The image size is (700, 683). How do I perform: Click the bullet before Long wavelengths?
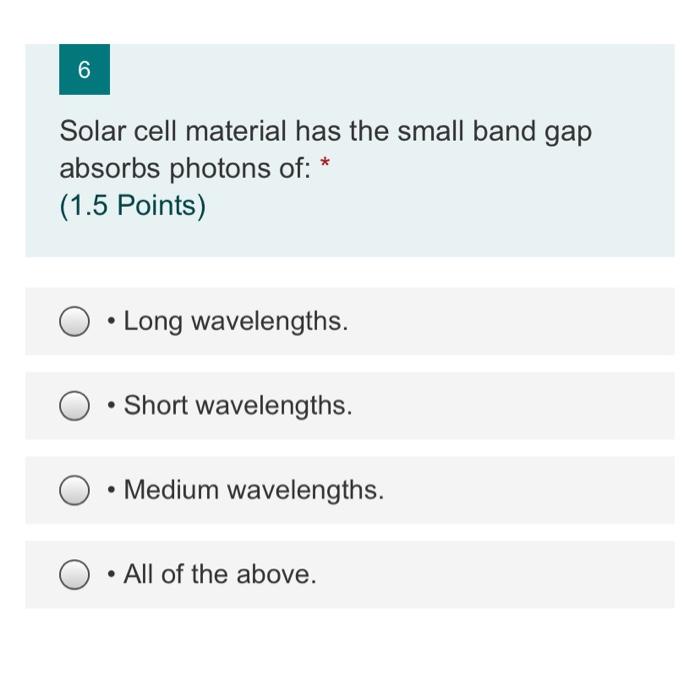(111, 321)
